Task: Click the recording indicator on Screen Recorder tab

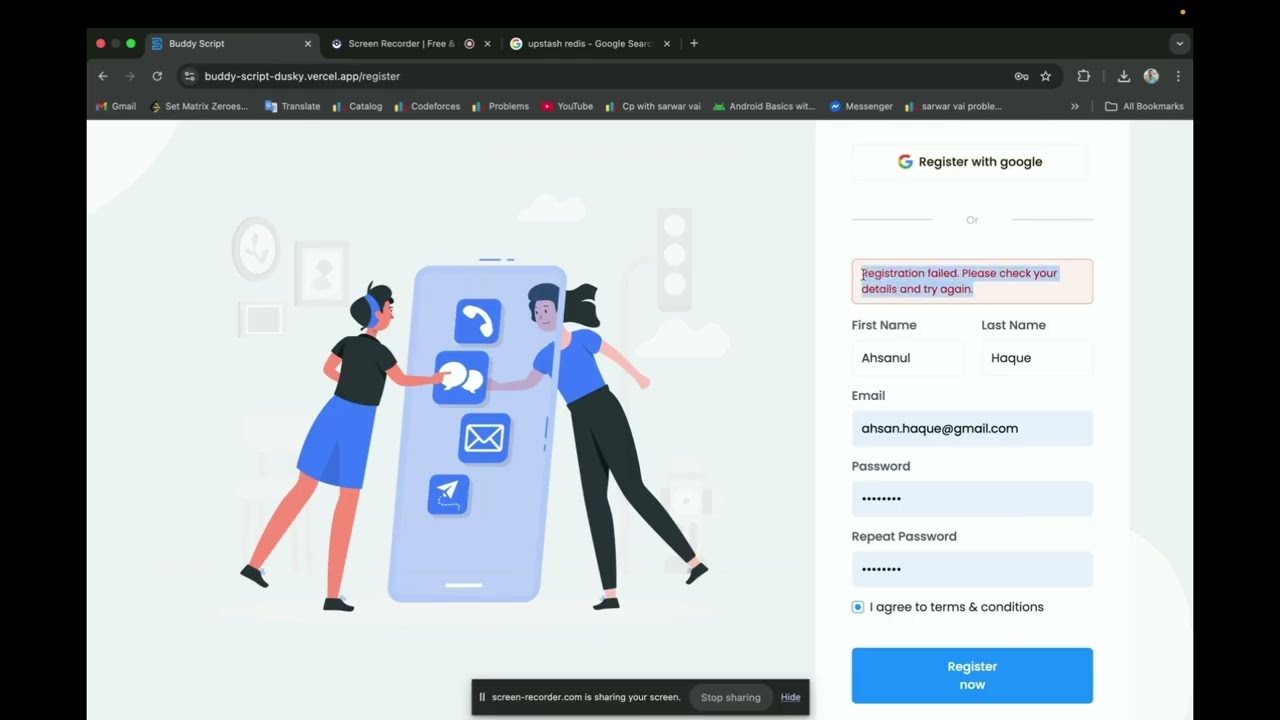Action: click(x=469, y=44)
